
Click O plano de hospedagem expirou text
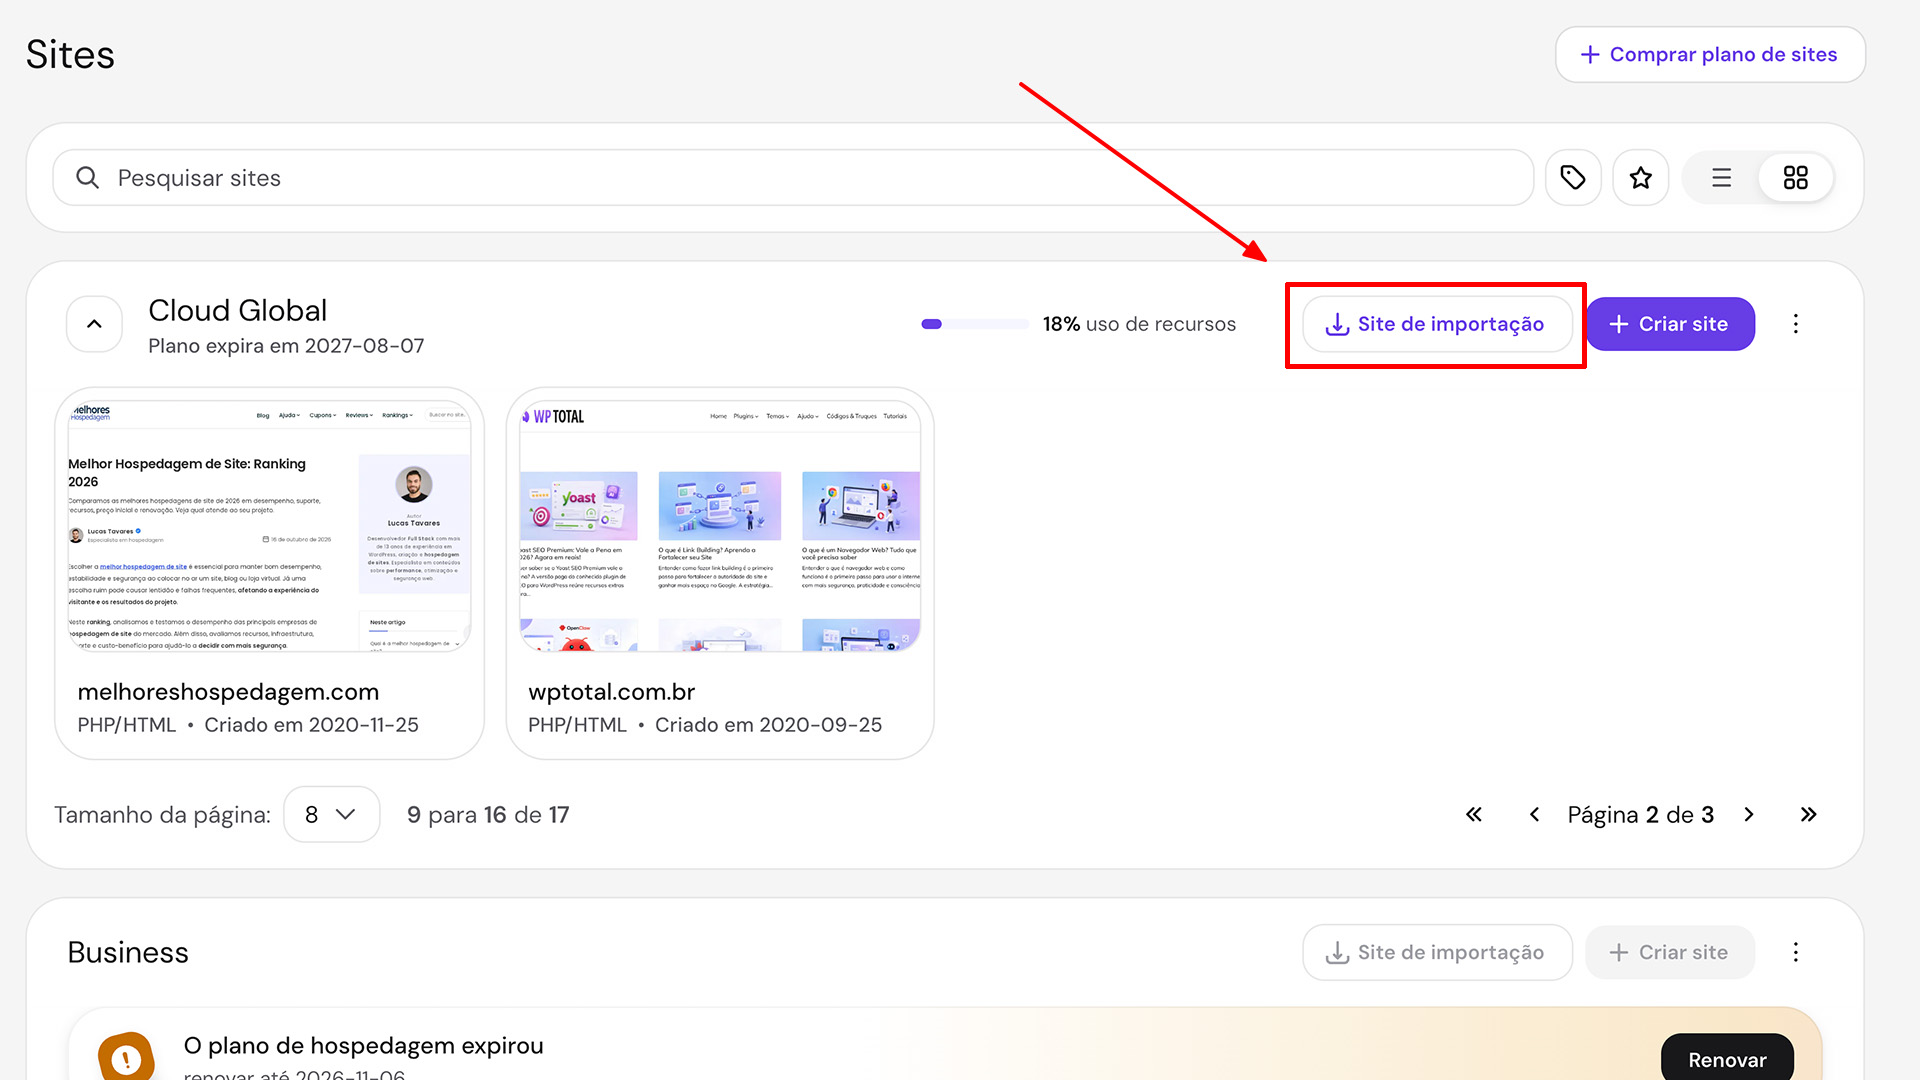(364, 1045)
